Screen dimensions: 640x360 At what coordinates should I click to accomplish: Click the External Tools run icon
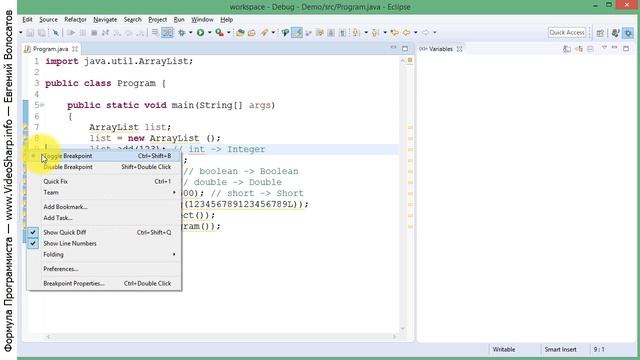click(220, 33)
